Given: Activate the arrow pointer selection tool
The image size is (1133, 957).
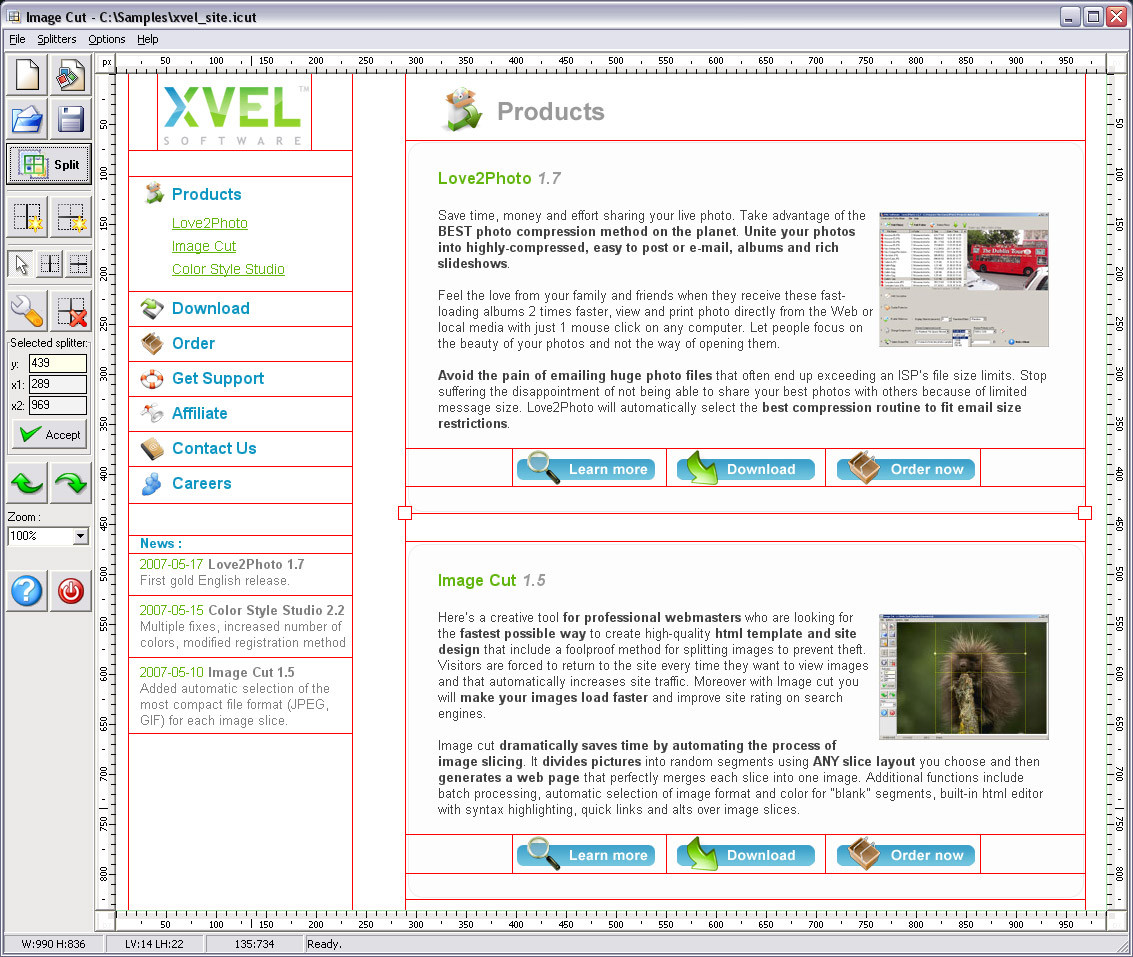Looking at the screenshot, I should coord(21,265).
